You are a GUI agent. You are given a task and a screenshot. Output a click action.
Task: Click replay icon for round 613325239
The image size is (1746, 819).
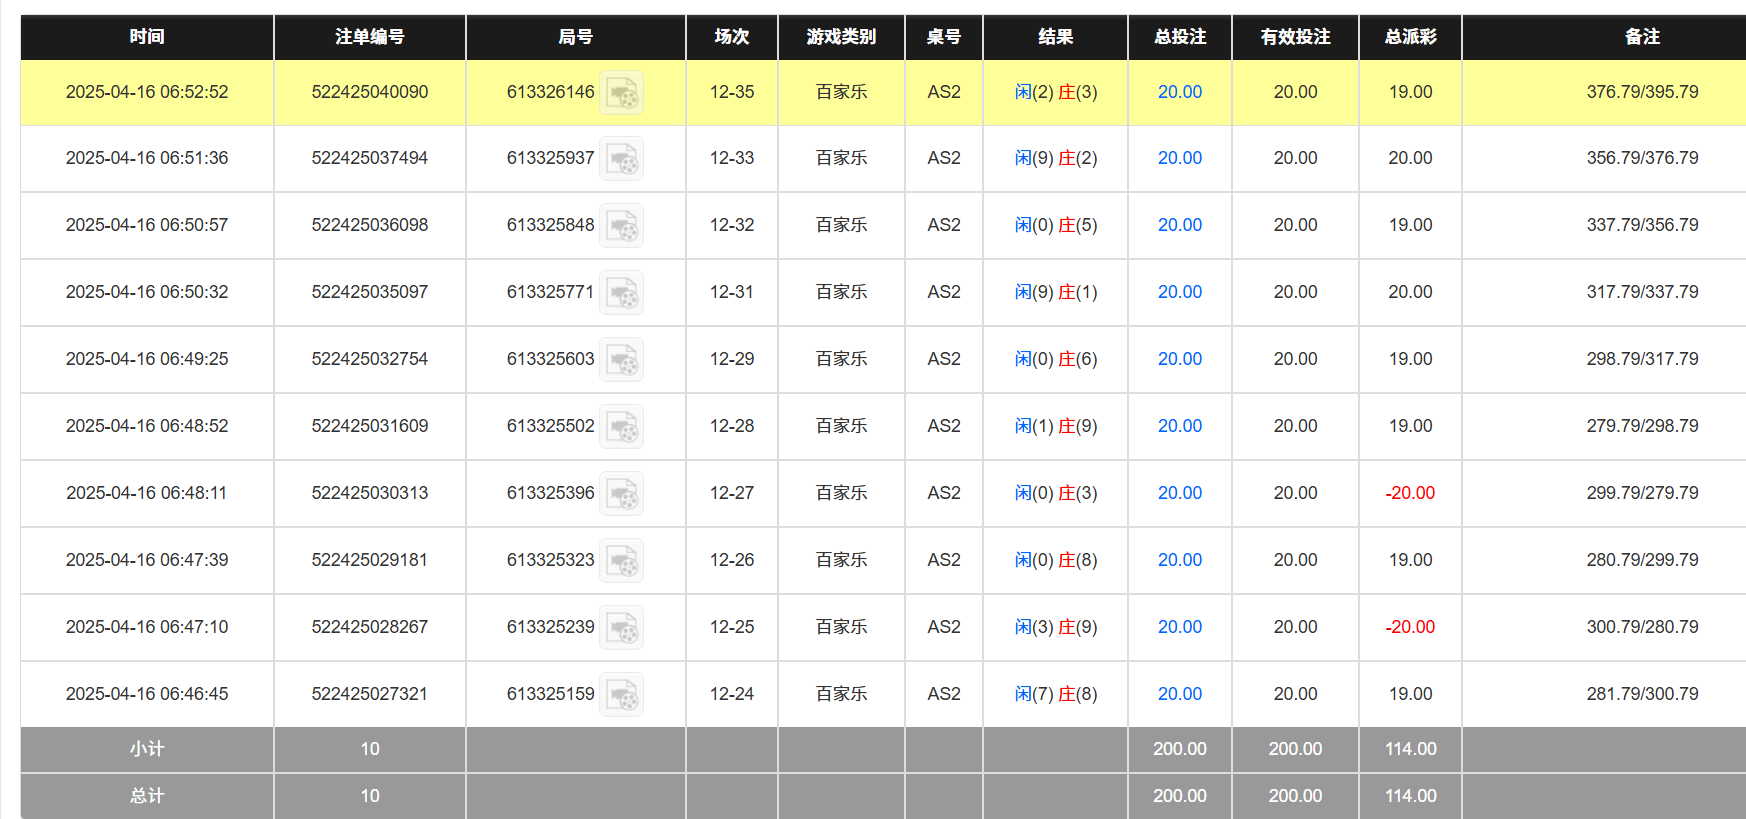621,628
